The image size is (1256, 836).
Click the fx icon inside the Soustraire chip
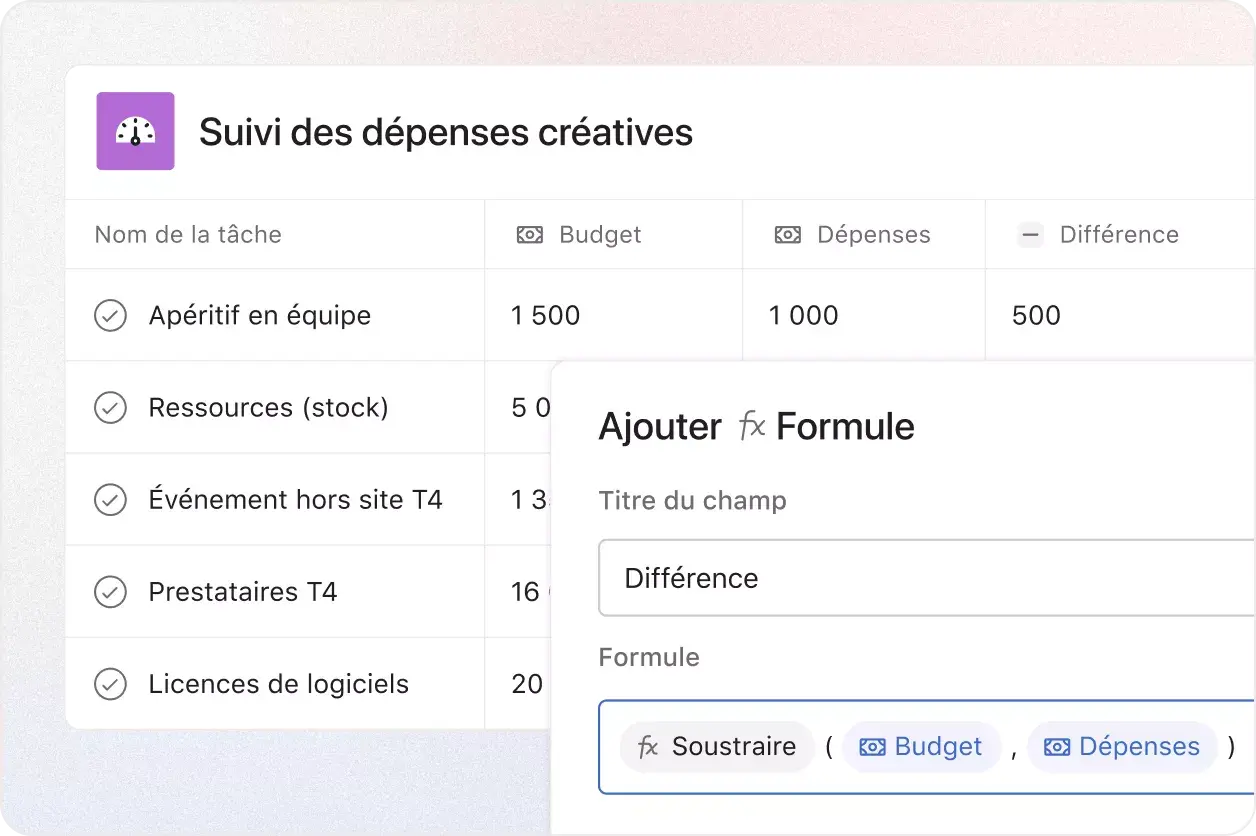(651, 746)
